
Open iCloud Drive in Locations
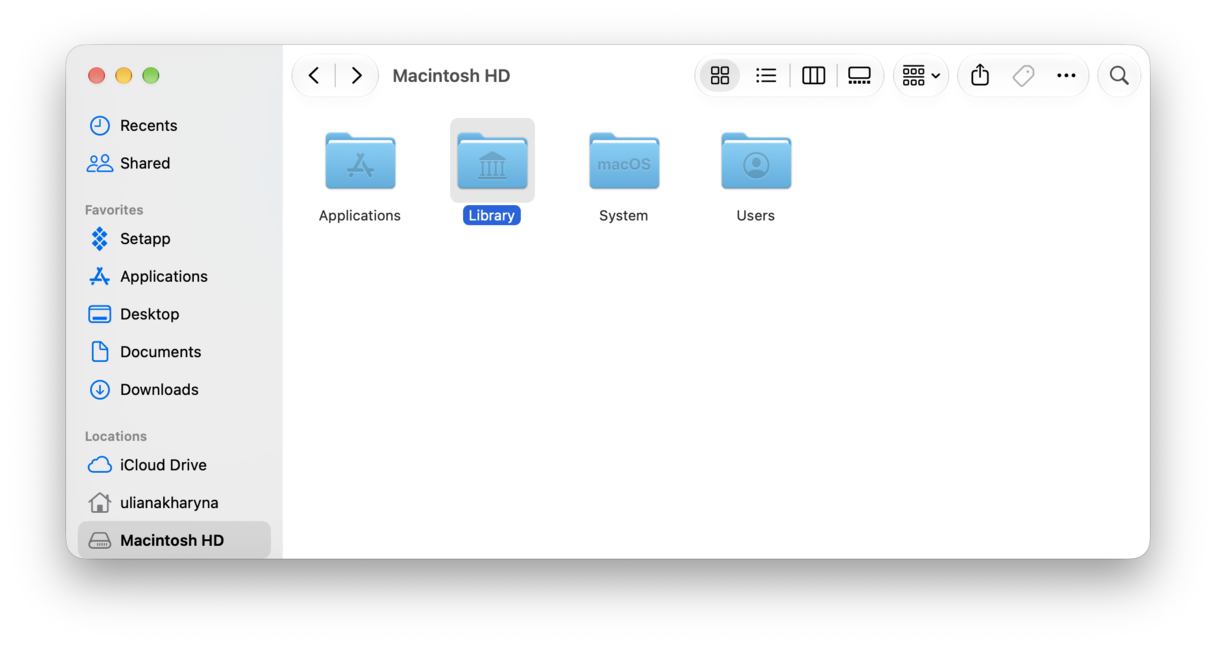[x=174, y=465]
